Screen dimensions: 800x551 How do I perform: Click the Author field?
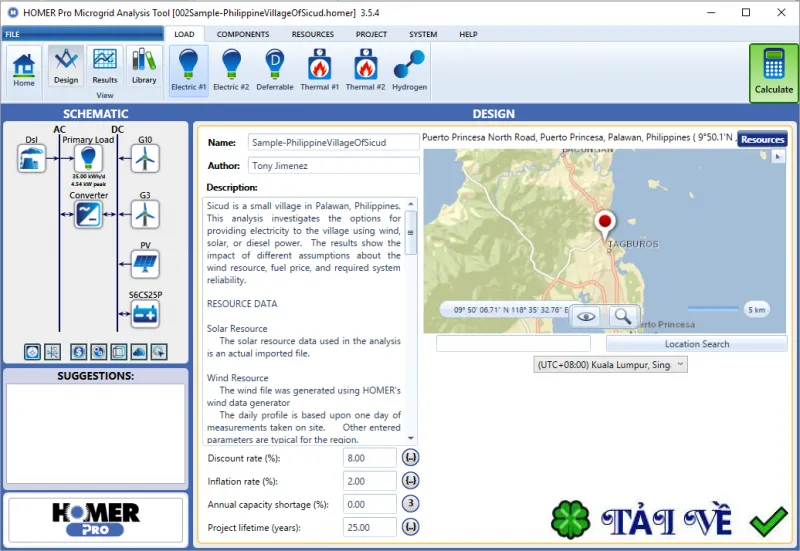[x=334, y=165]
